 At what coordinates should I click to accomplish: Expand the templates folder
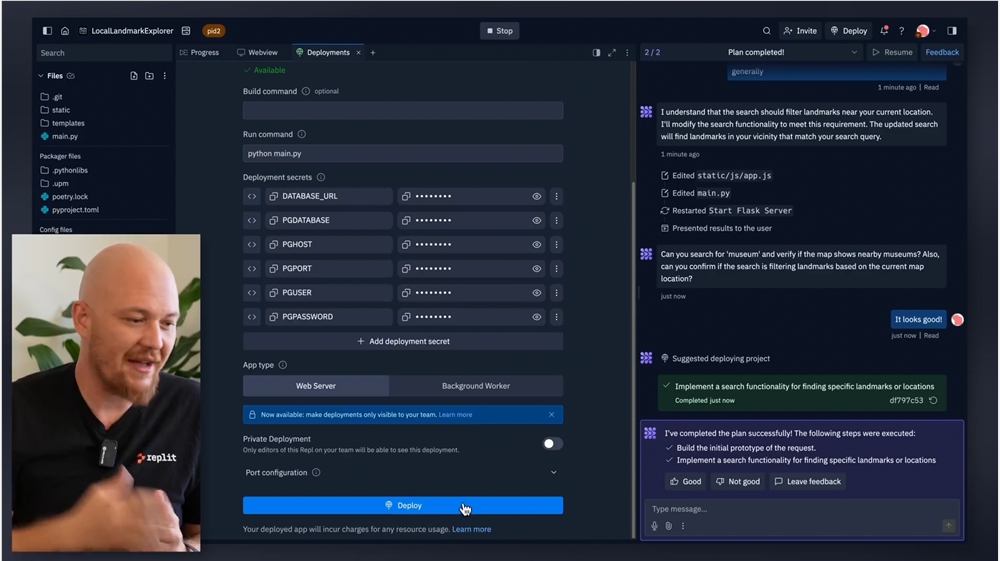(x=62, y=123)
